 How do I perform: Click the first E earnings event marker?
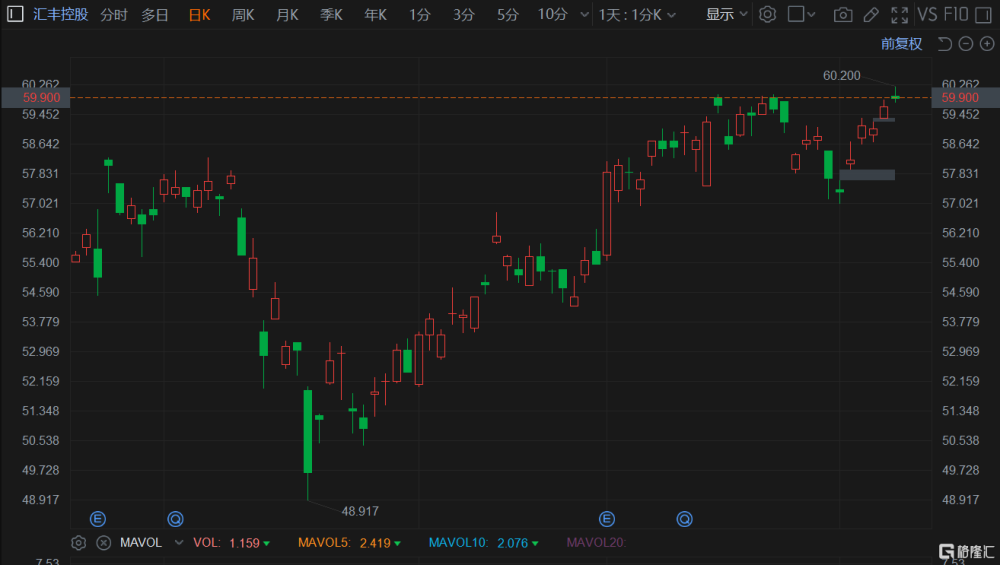pyautogui.click(x=98, y=518)
